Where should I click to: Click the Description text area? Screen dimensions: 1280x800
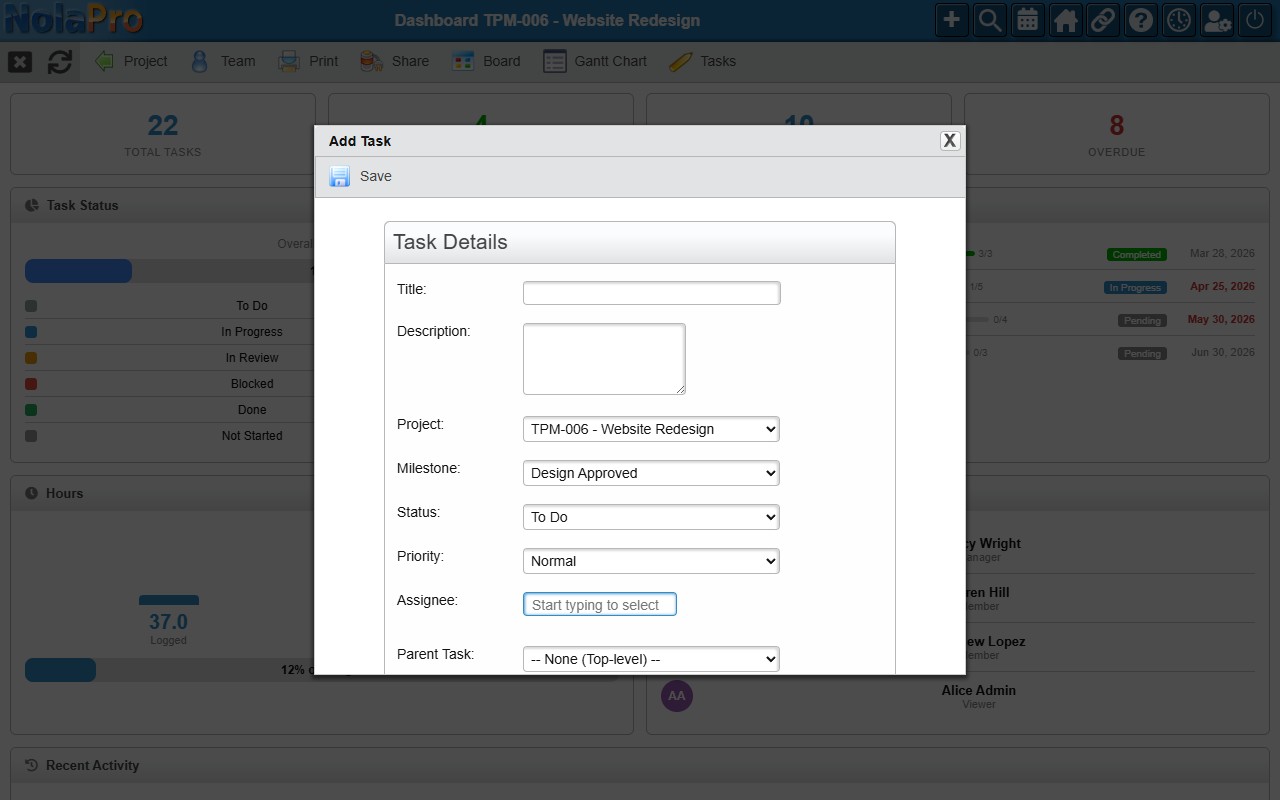pyautogui.click(x=604, y=359)
